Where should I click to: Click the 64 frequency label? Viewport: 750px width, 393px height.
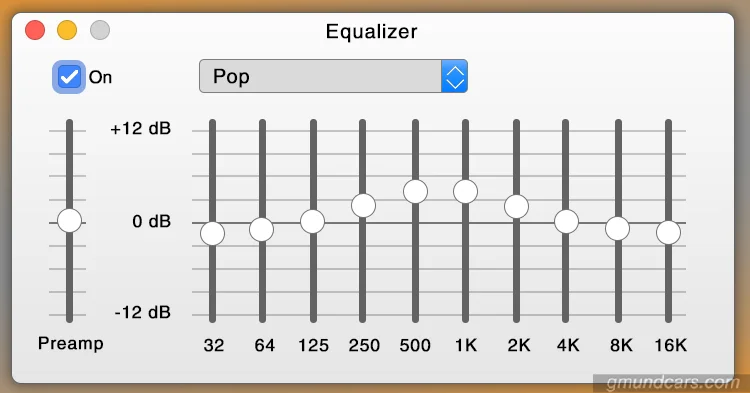(x=265, y=345)
